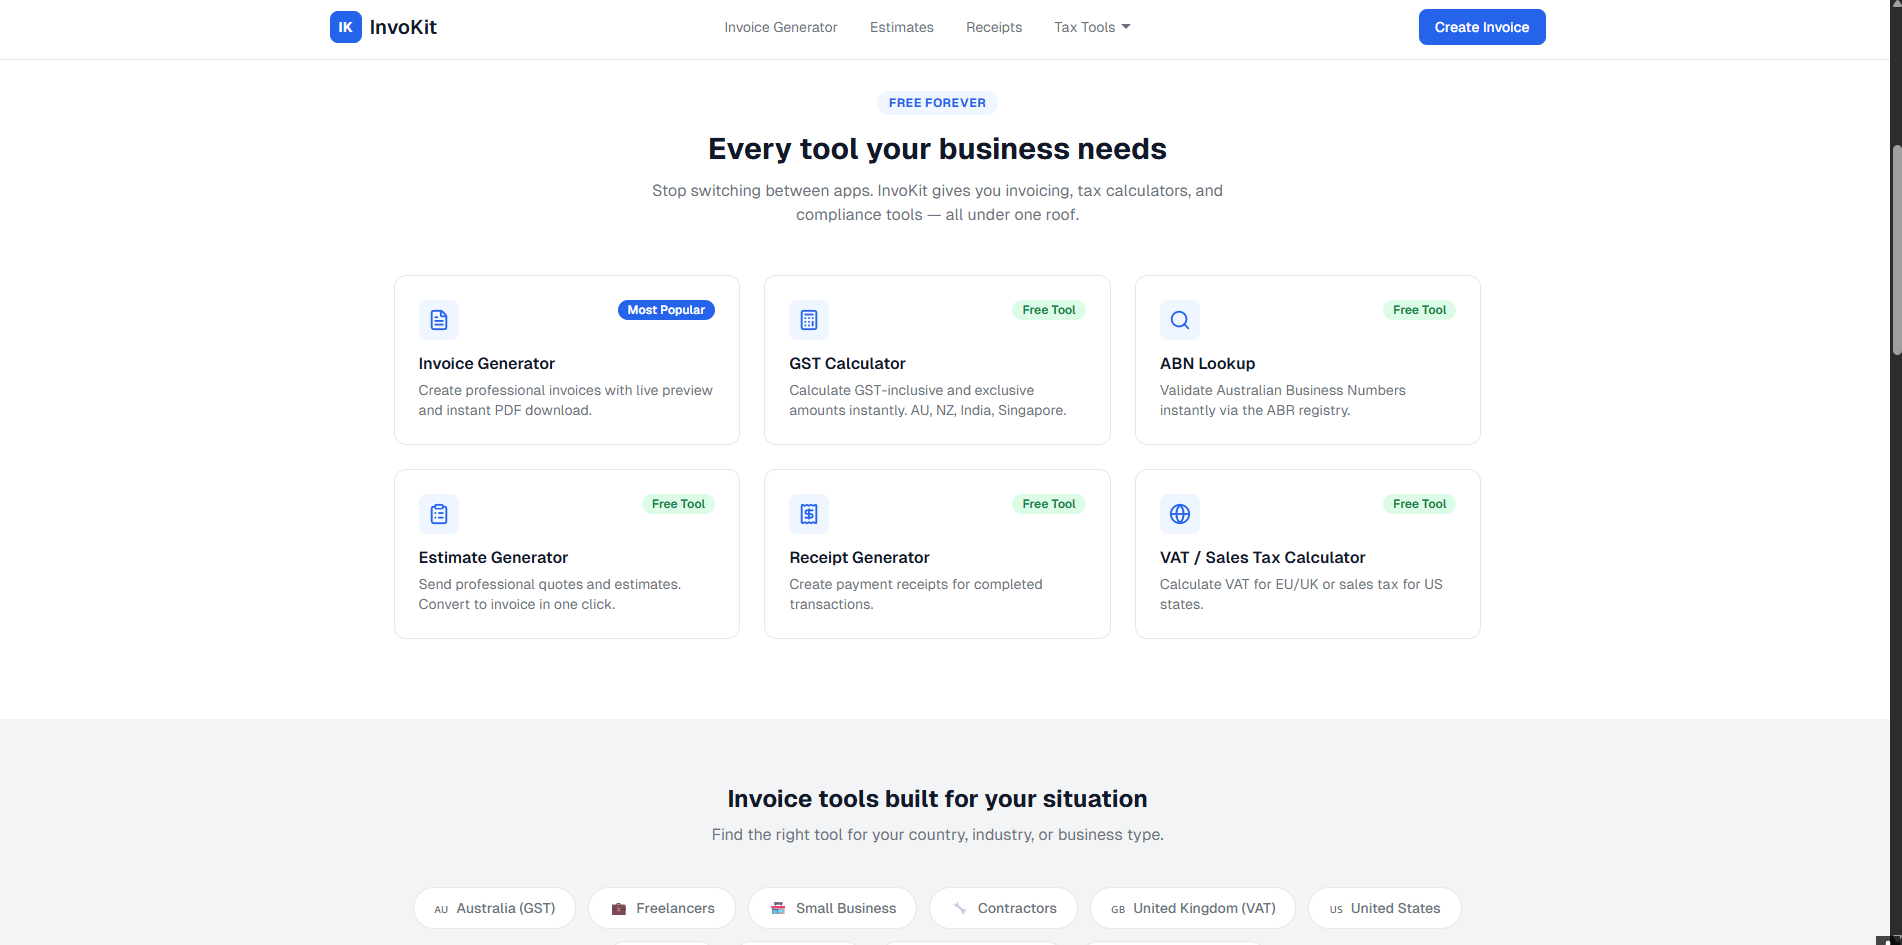Open the Invoice Generator card title
Screen dimensions: 1902x945
(x=487, y=364)
